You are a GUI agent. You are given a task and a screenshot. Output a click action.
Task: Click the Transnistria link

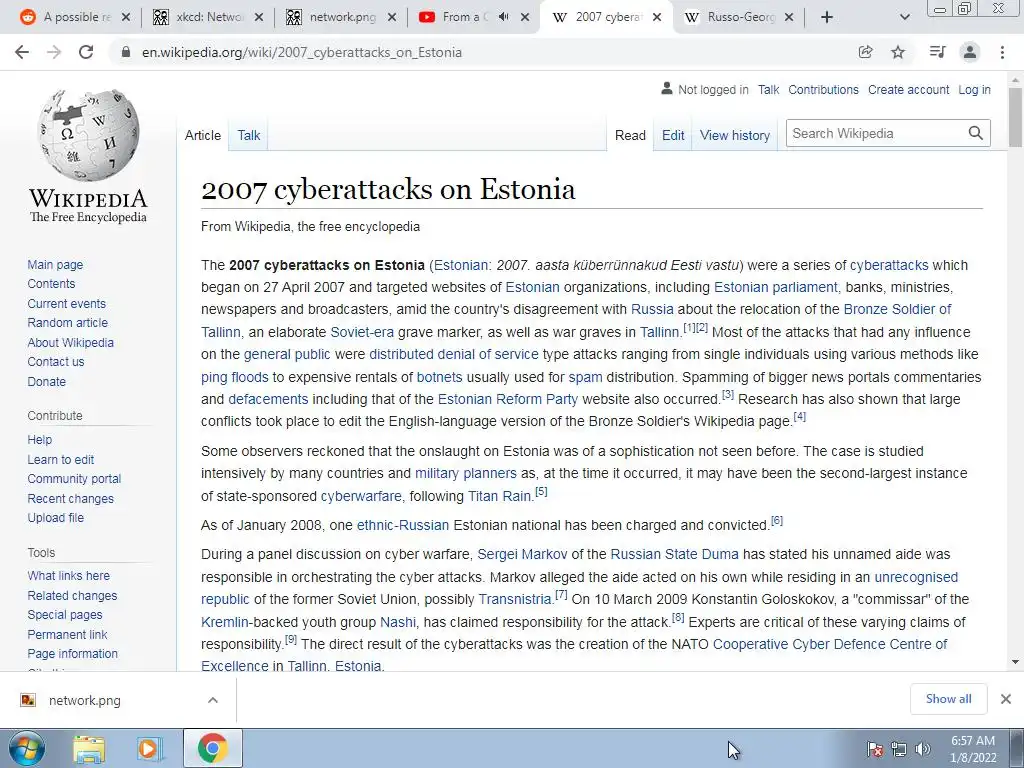point(515,600)
